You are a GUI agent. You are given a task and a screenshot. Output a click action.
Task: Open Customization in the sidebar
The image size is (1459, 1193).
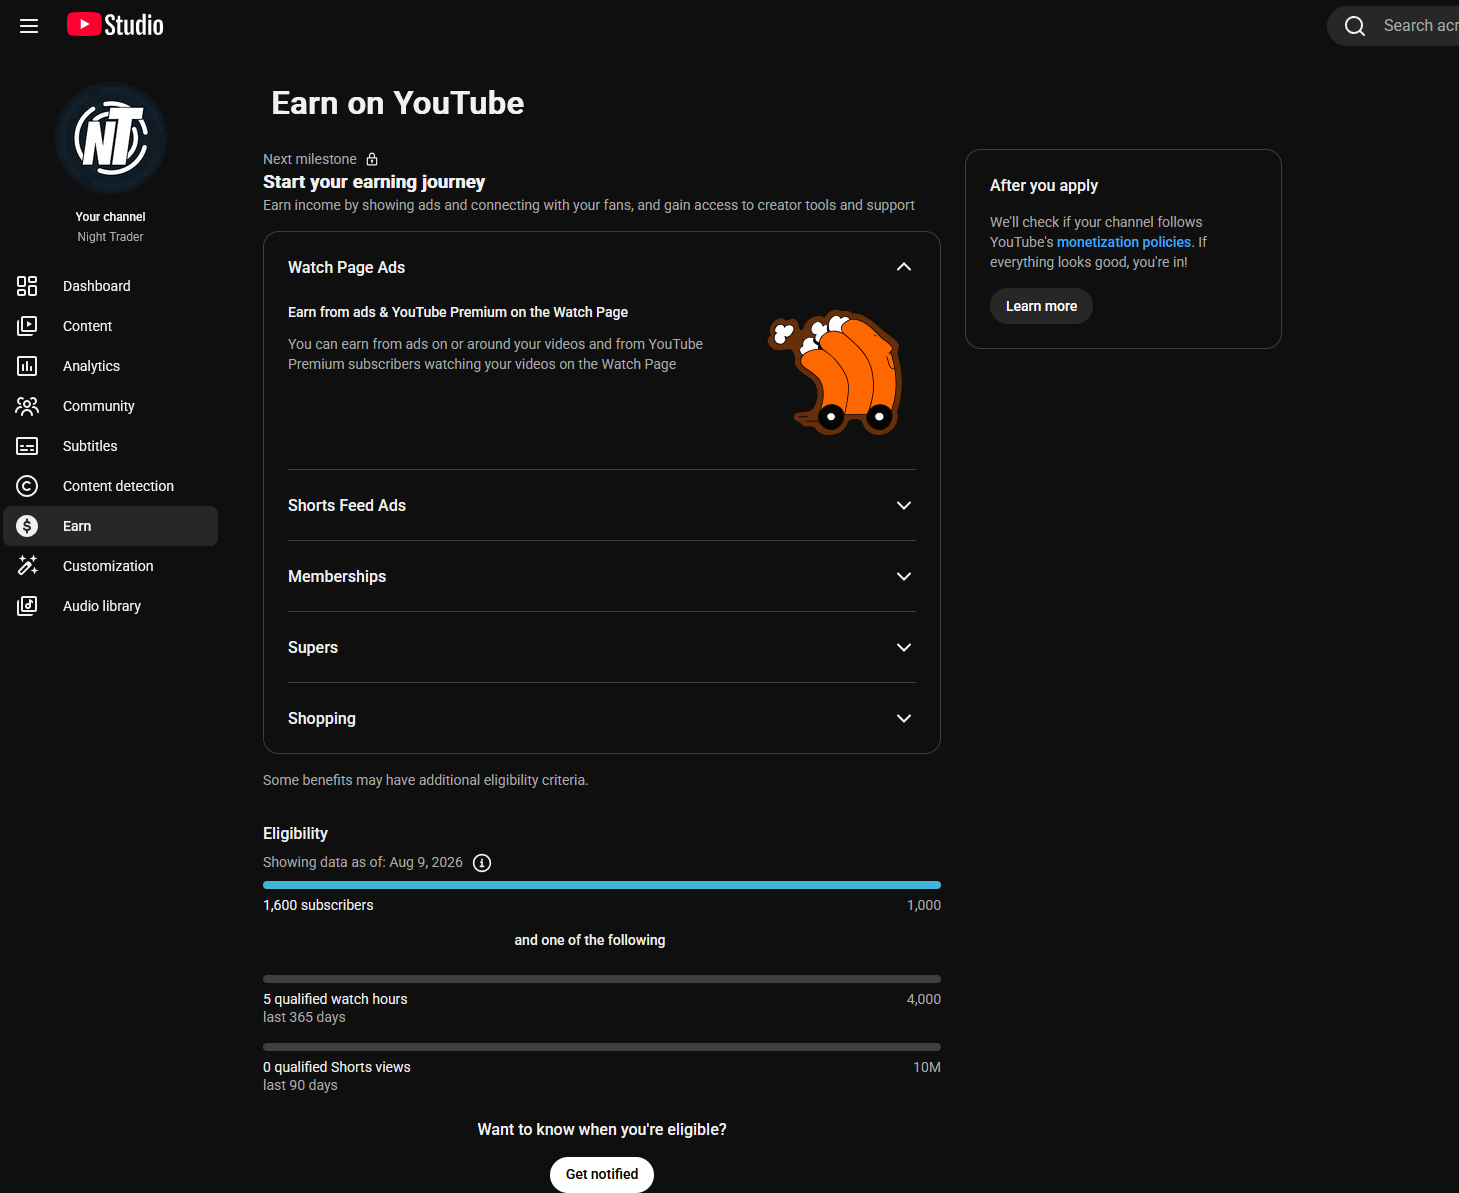[111, 566]
